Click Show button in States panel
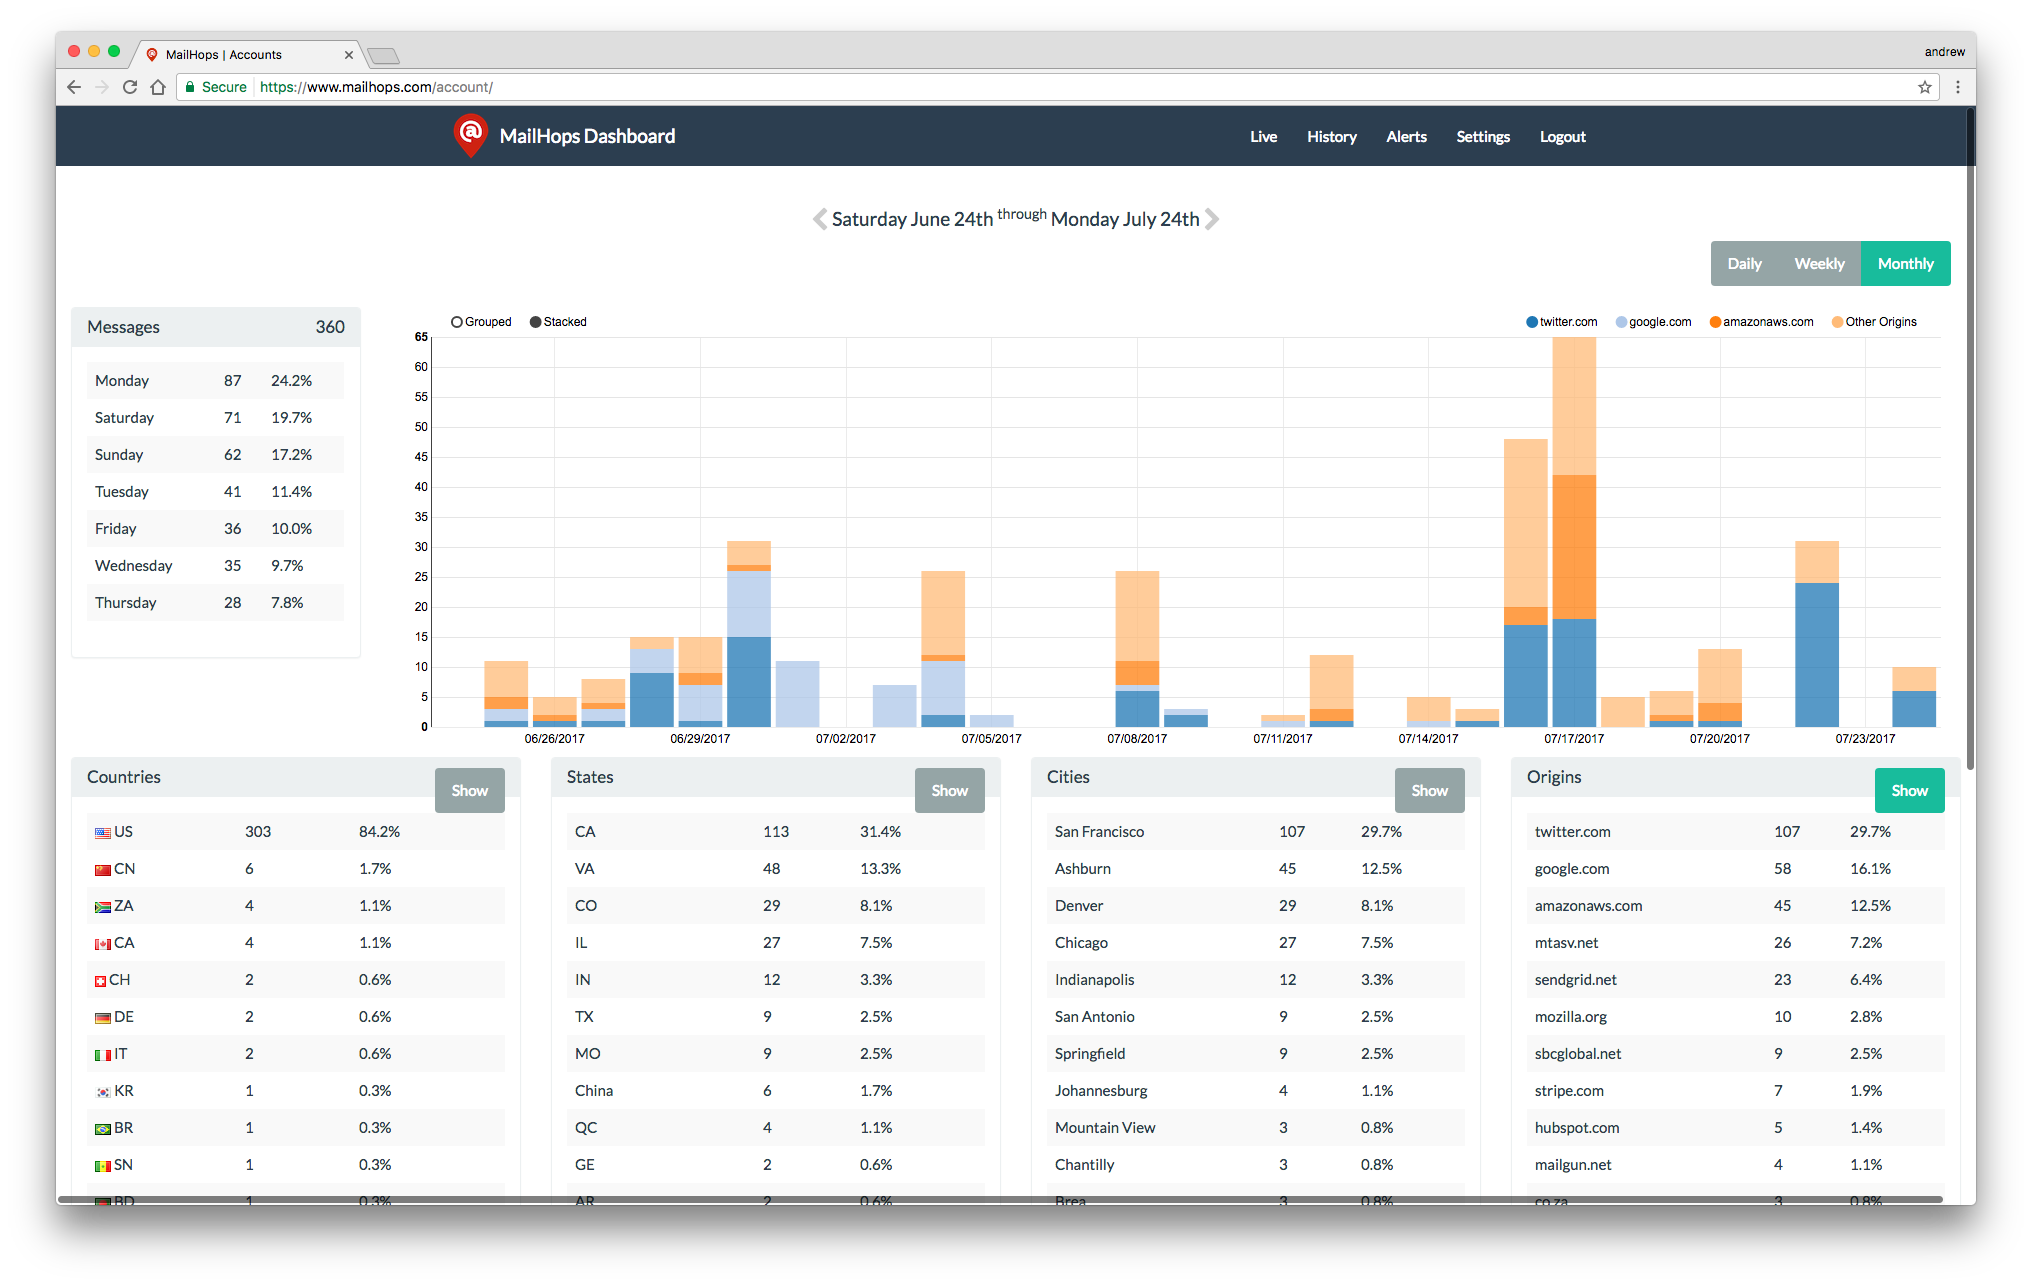2032x1285 pixels. coord(950,790)
